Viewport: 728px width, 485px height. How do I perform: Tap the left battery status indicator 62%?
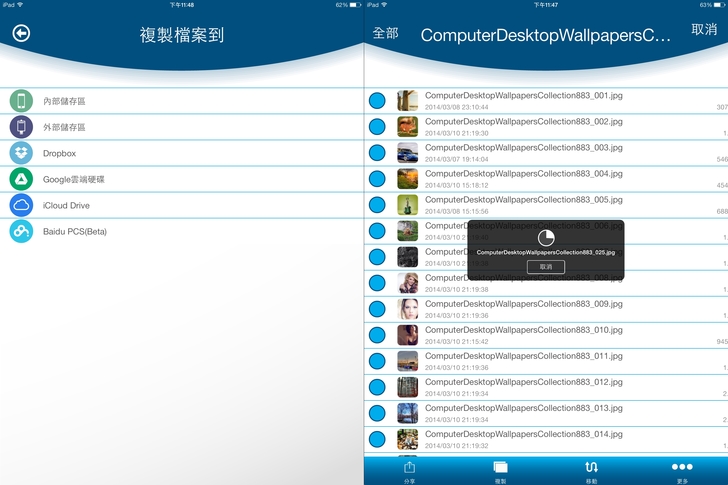pyautogui.click(x=348, y=5)
